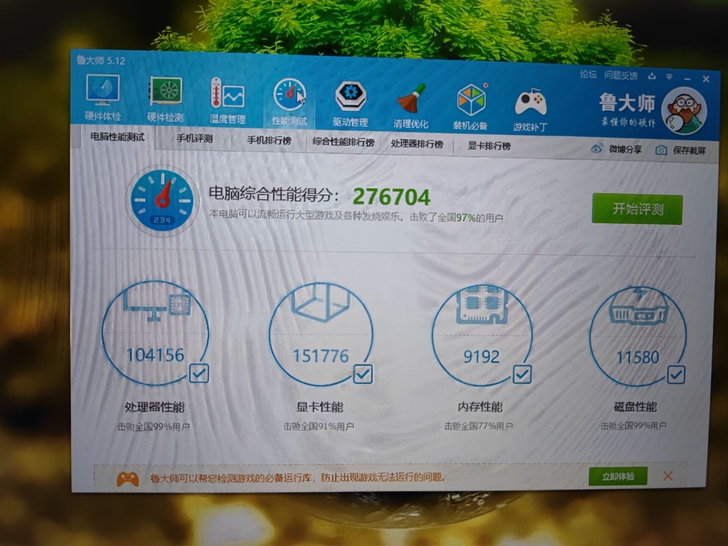Switch to the 处理器排行榜 tab

coord(416,143)
